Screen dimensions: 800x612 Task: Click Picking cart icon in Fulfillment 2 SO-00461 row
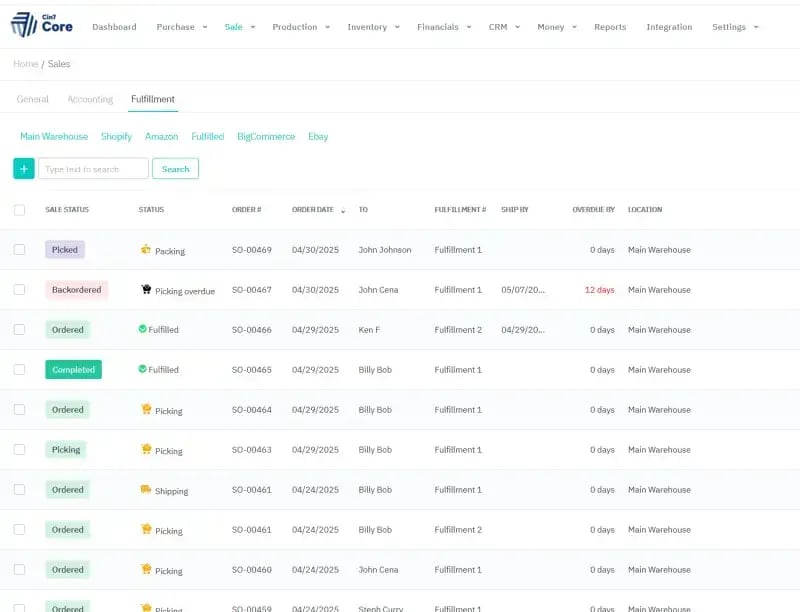point(146,529)
